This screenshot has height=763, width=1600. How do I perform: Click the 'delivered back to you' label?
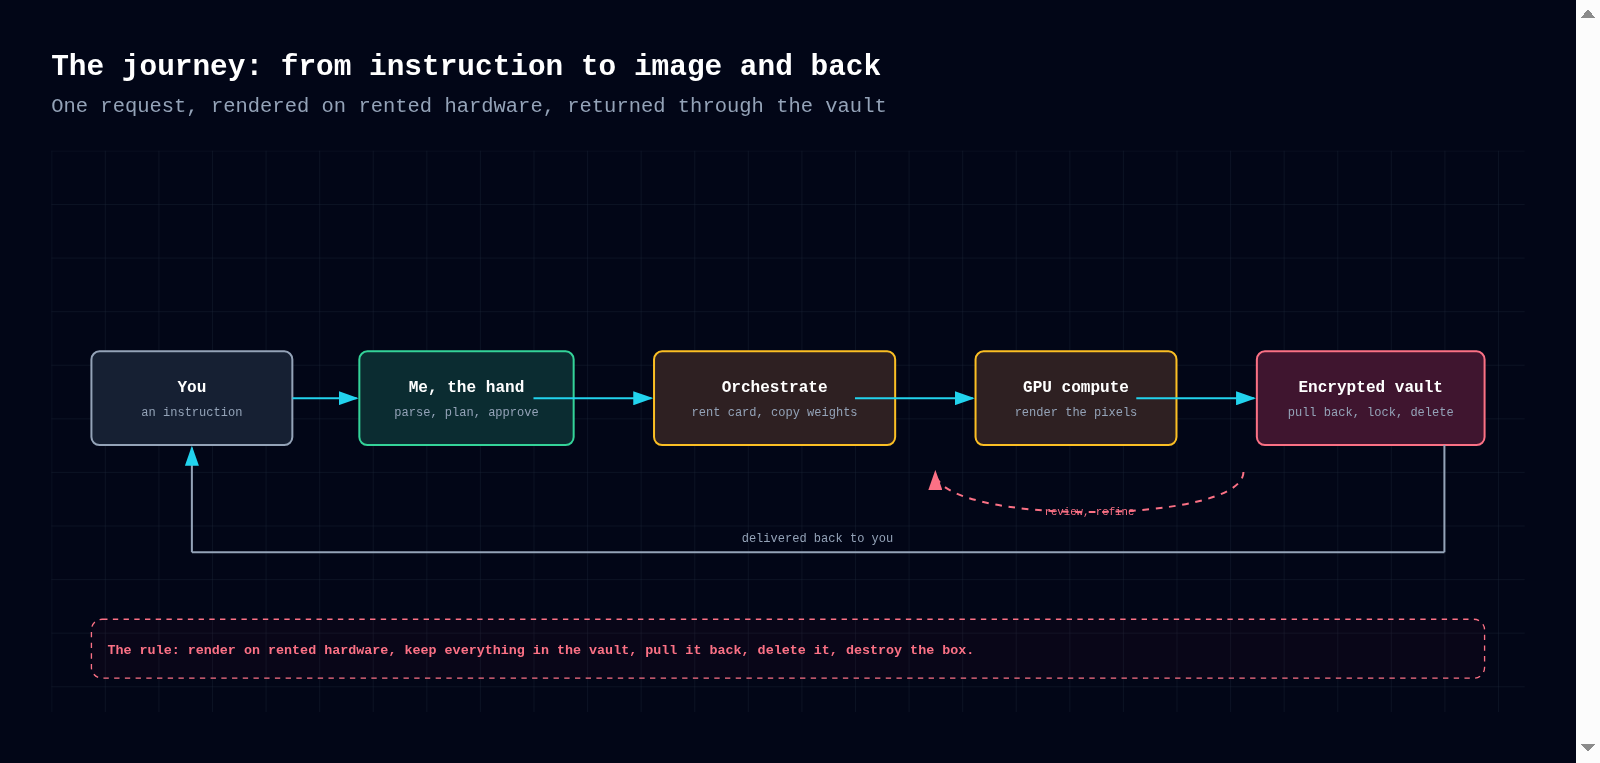(817, 538)
